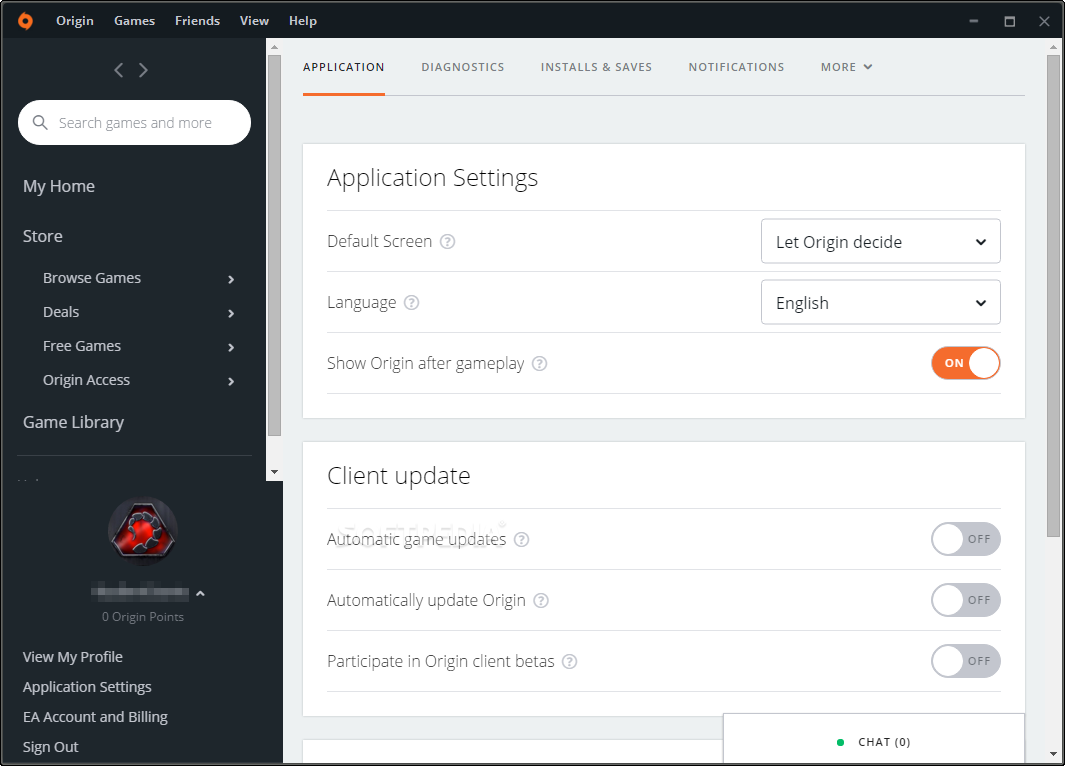The width and height of the screenshot is (1065, 766).
Task: Switch to the INSTALLS & SAVES tab
Action: point(596,67)
